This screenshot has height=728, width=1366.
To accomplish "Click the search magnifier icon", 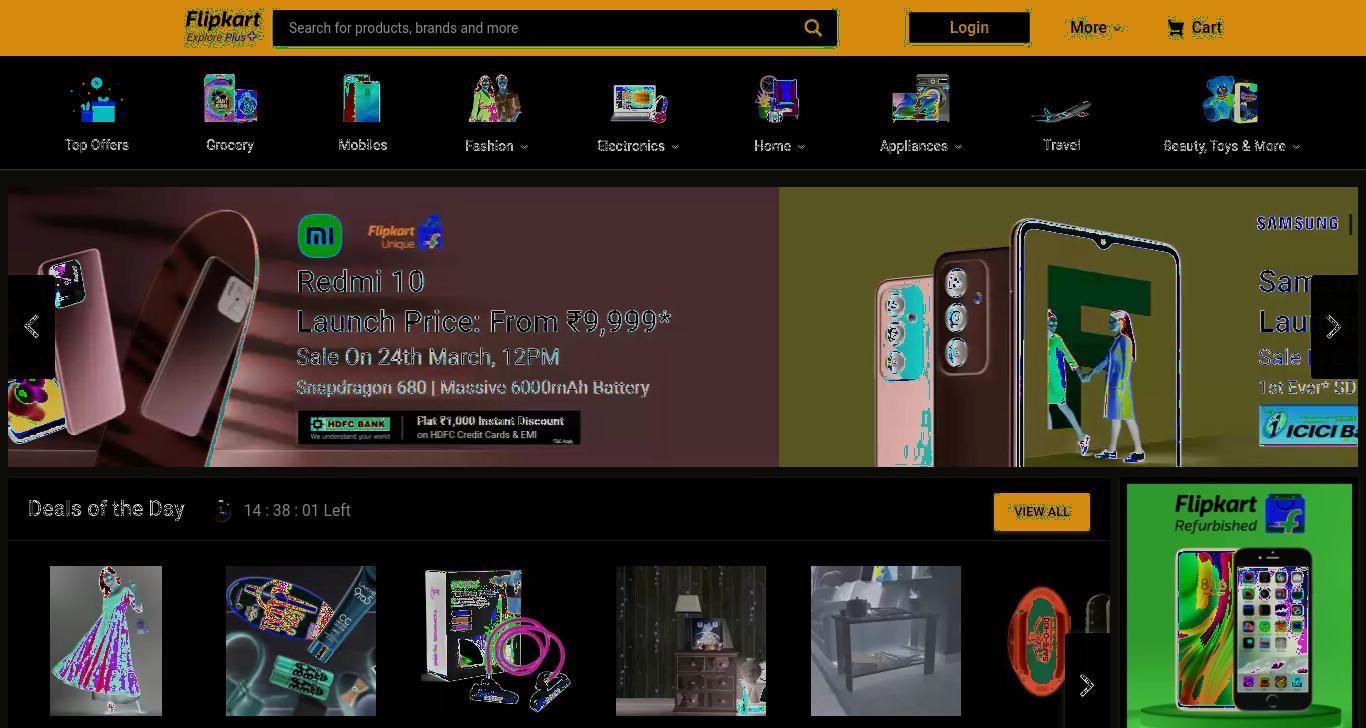I will pos(813,28).
